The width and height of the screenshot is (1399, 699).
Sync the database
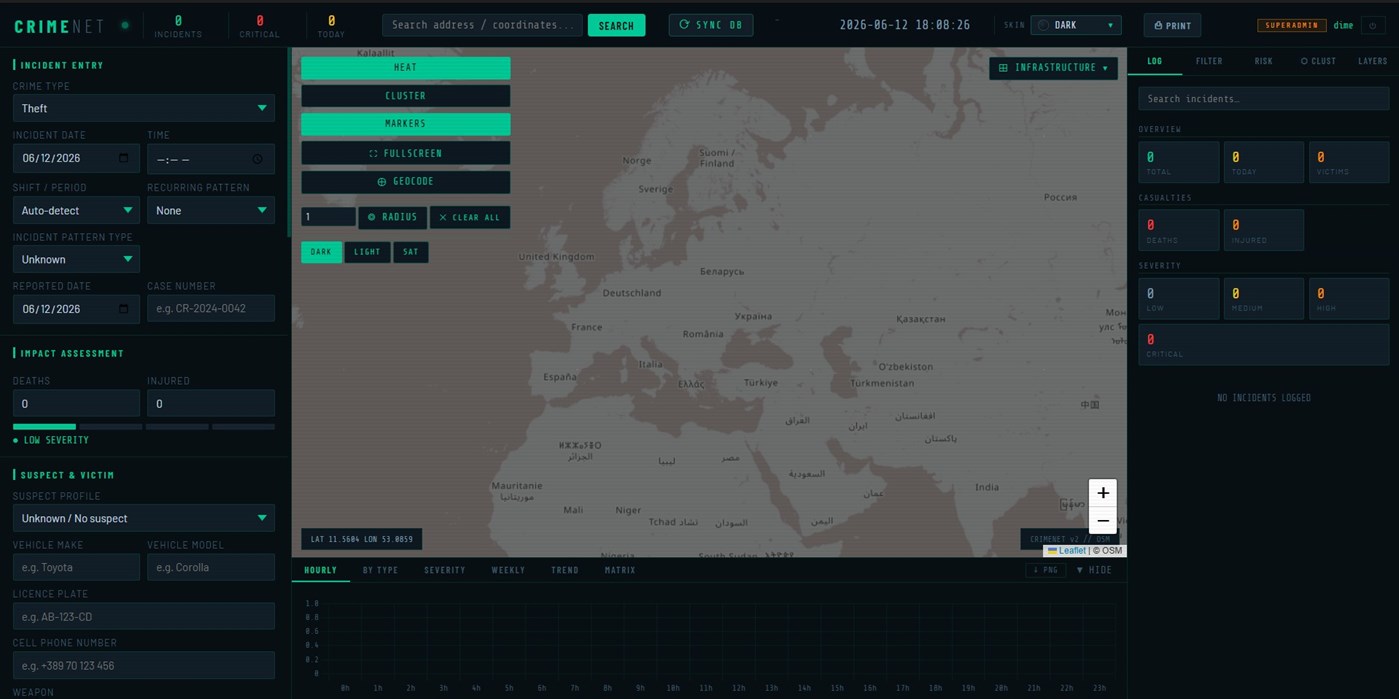[711, 25]
